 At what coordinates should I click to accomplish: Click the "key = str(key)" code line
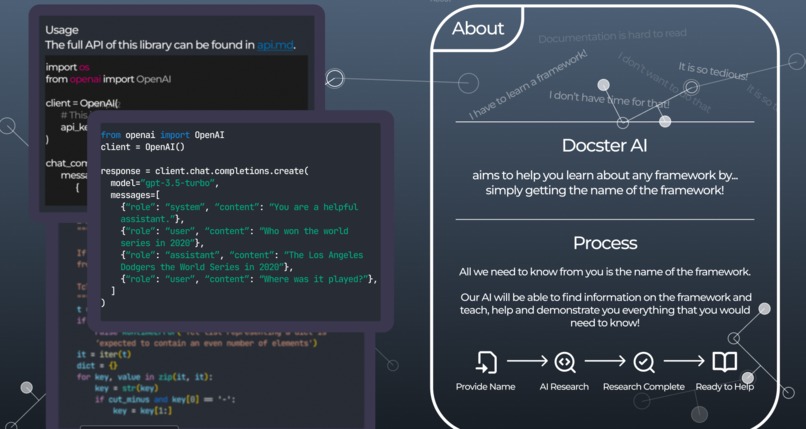[x=126, y=388]
